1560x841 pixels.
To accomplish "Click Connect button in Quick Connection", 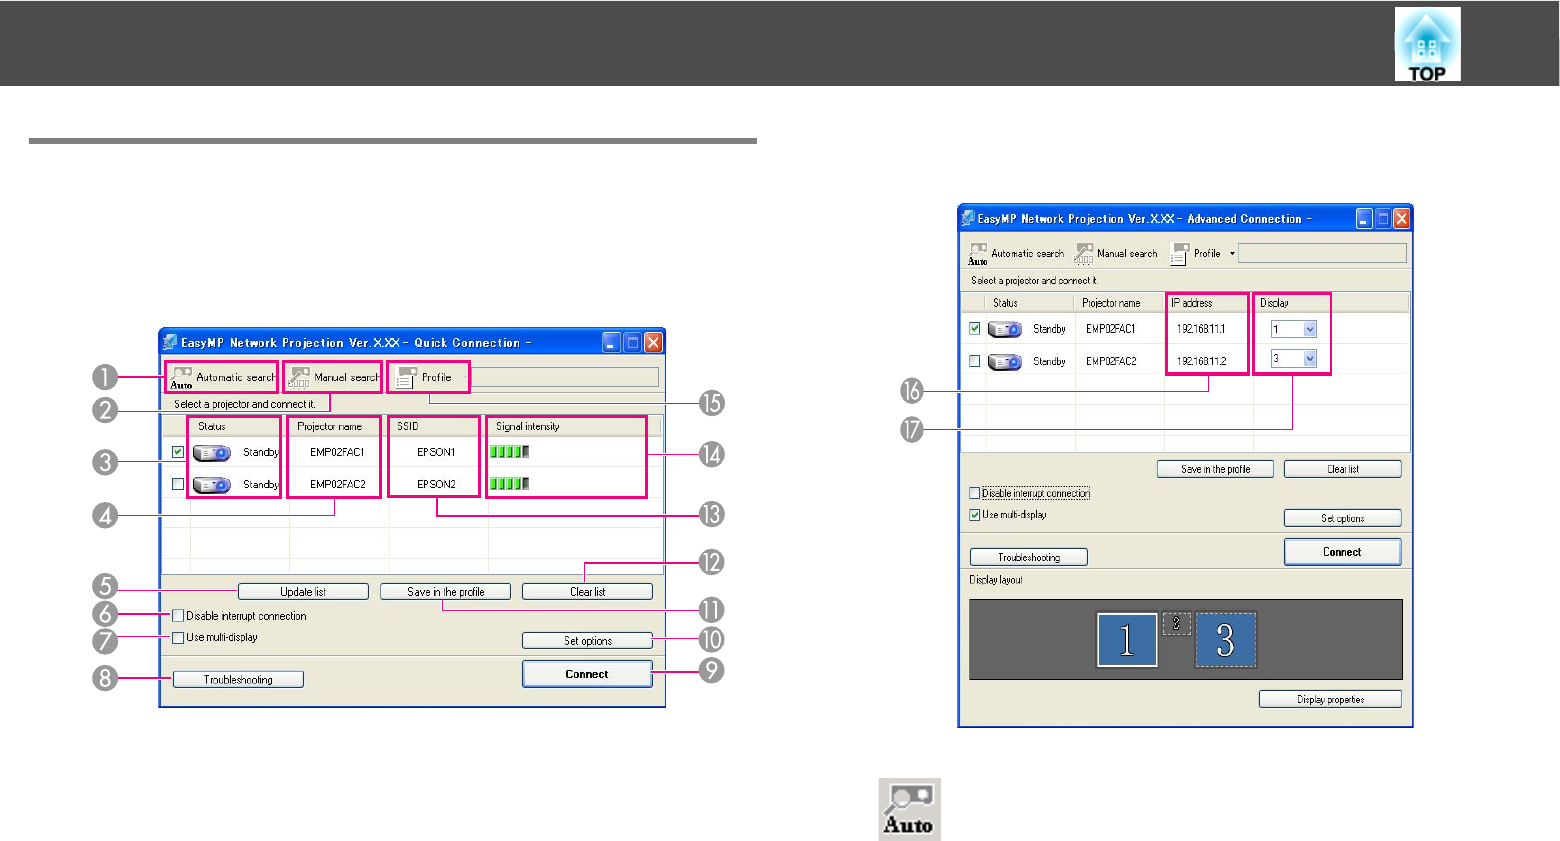I will click(x=587, y=674).
